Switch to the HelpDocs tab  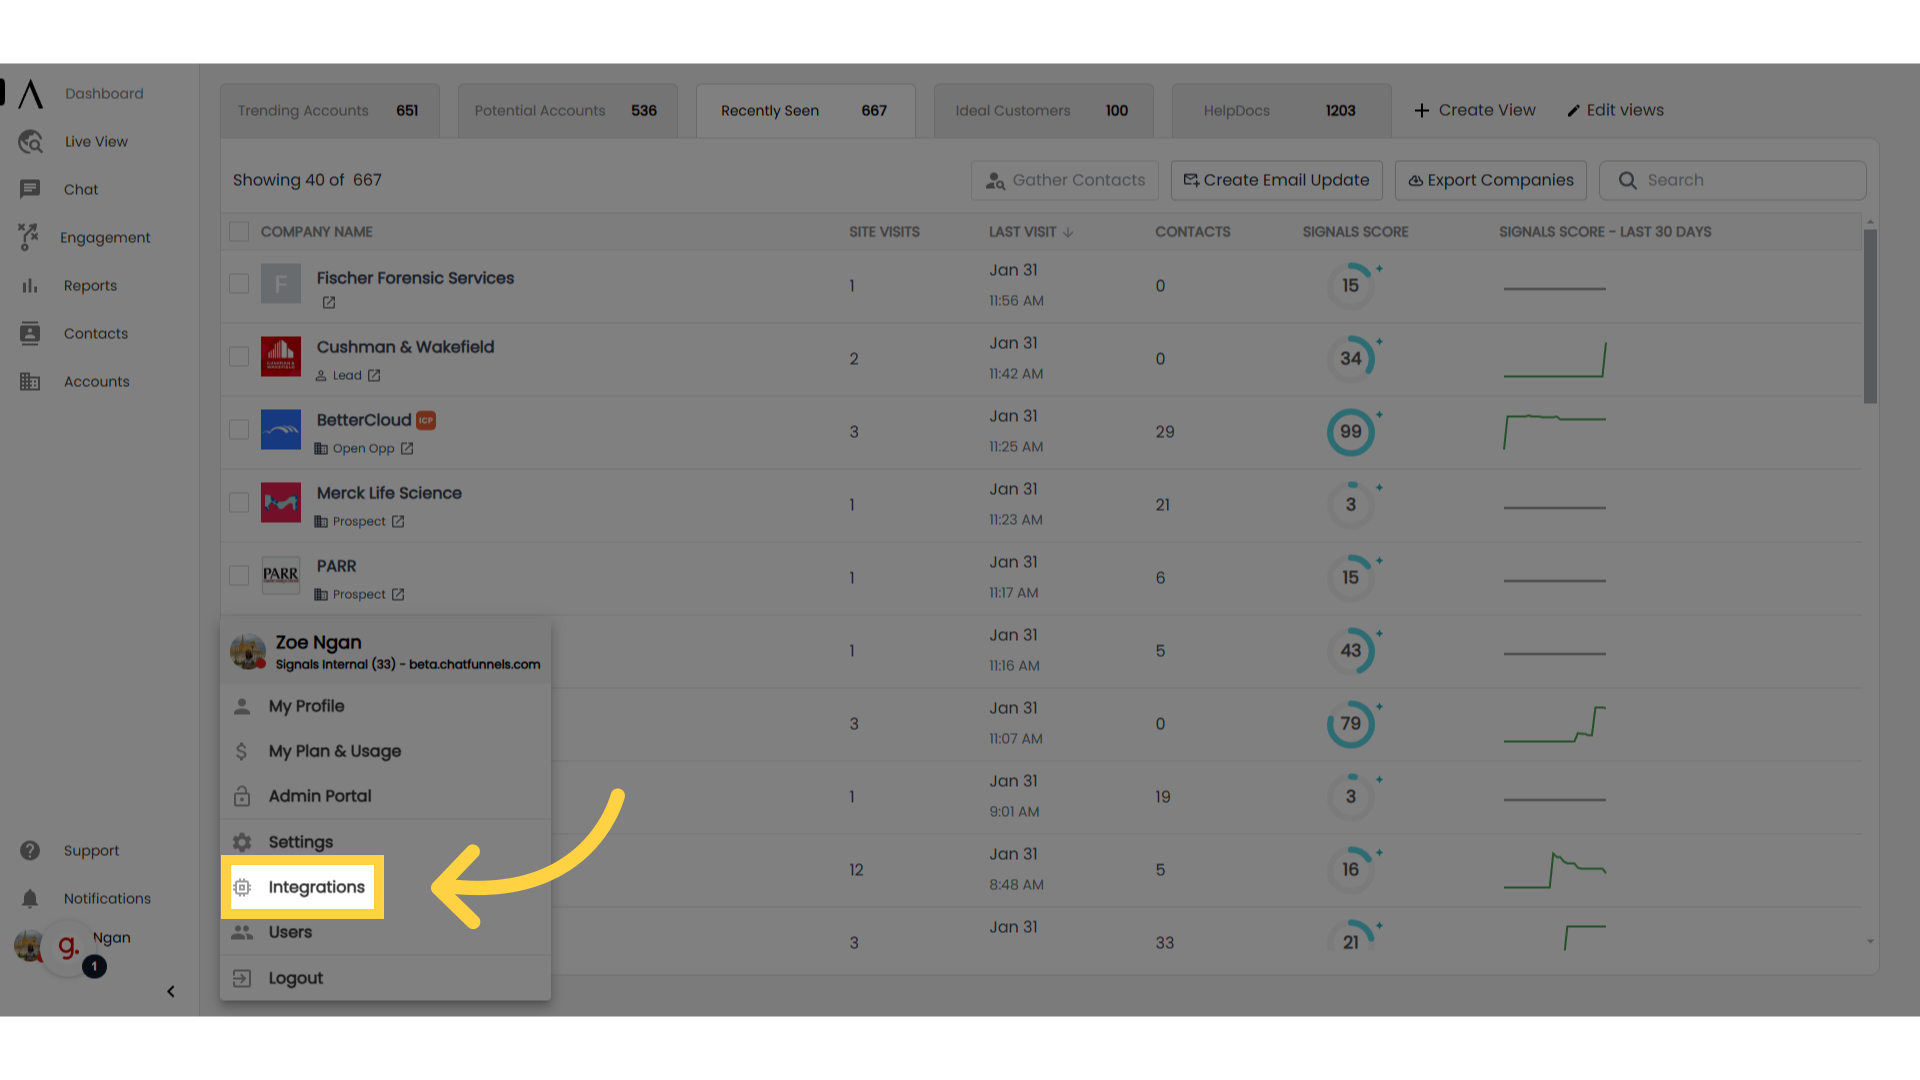point(1281,111)
